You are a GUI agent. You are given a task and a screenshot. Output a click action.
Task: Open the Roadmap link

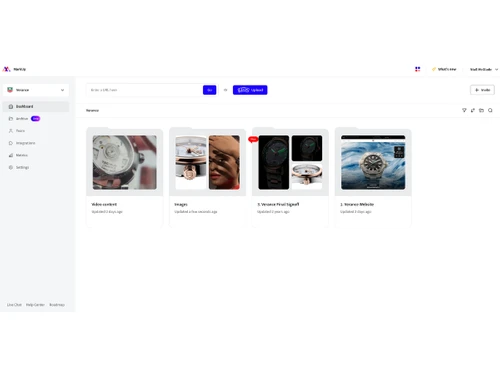tap(57, 305)
